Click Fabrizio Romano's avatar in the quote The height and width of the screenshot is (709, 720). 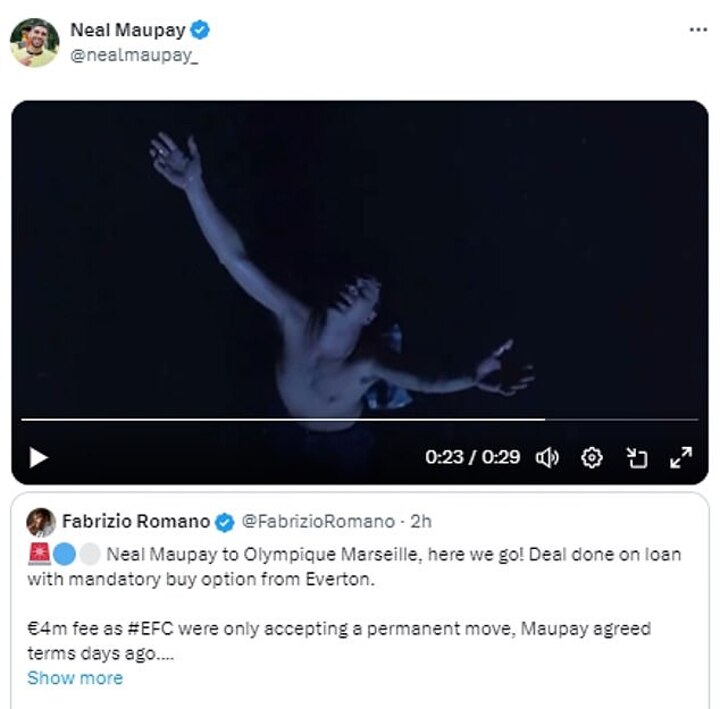41,522
